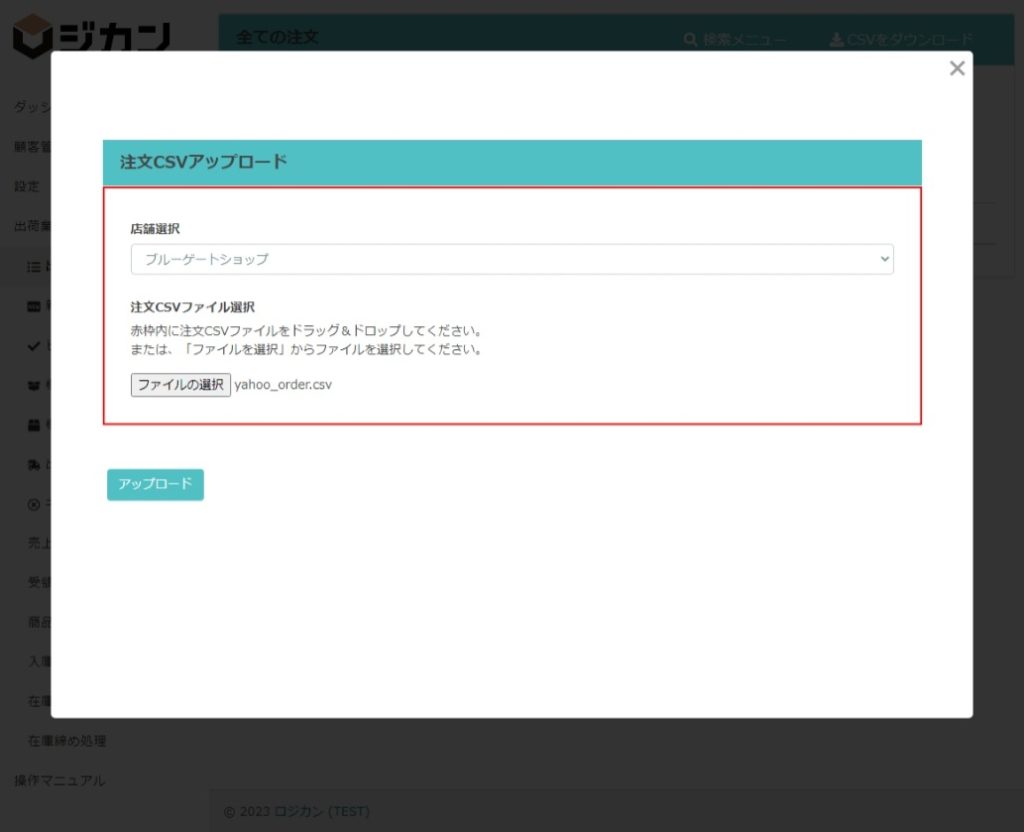The height and width of the screenshot is (832, 1024).
Task: Click the © 2023 ロジカン footer text
Action: [296, 811]
